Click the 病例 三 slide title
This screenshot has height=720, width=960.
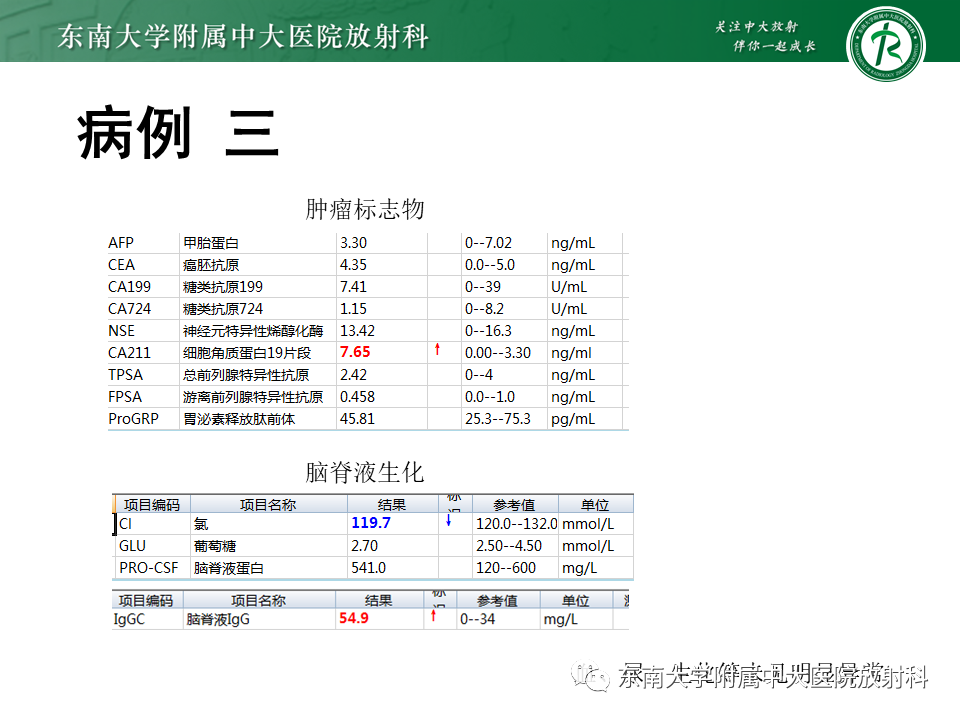[x=178, y=133]
